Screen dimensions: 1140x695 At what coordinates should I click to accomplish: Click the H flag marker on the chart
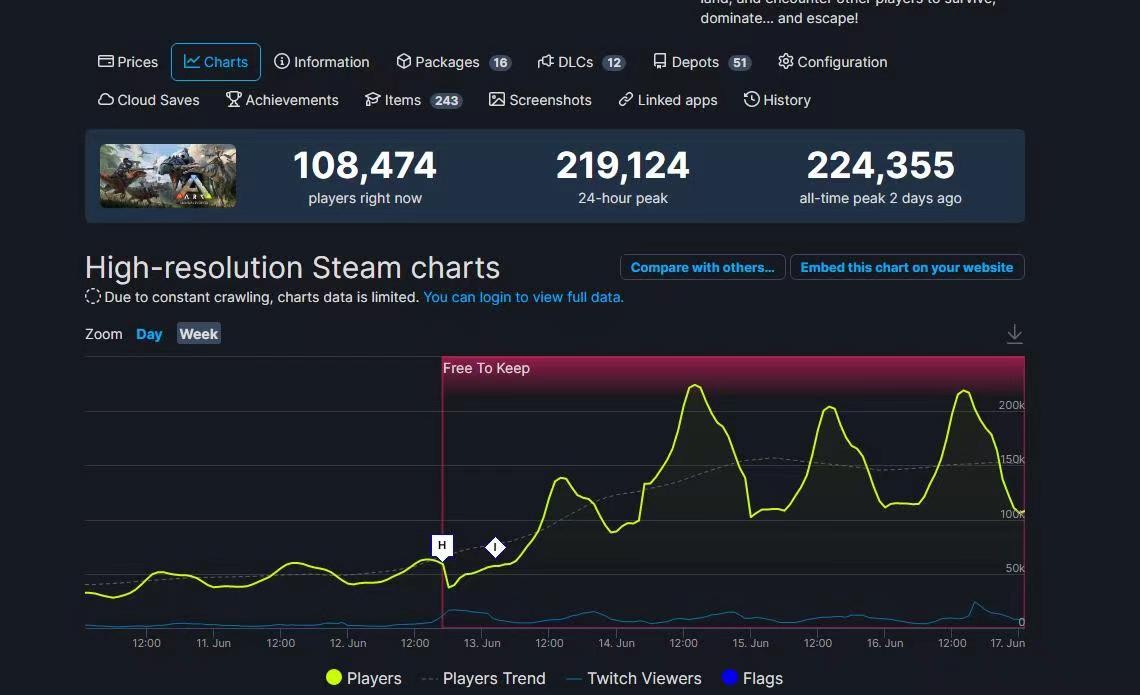click(441, 546)
